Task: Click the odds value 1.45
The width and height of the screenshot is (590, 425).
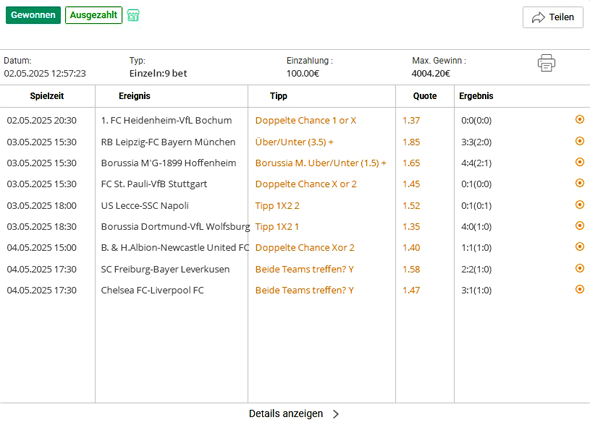Action: click(411, 184)
